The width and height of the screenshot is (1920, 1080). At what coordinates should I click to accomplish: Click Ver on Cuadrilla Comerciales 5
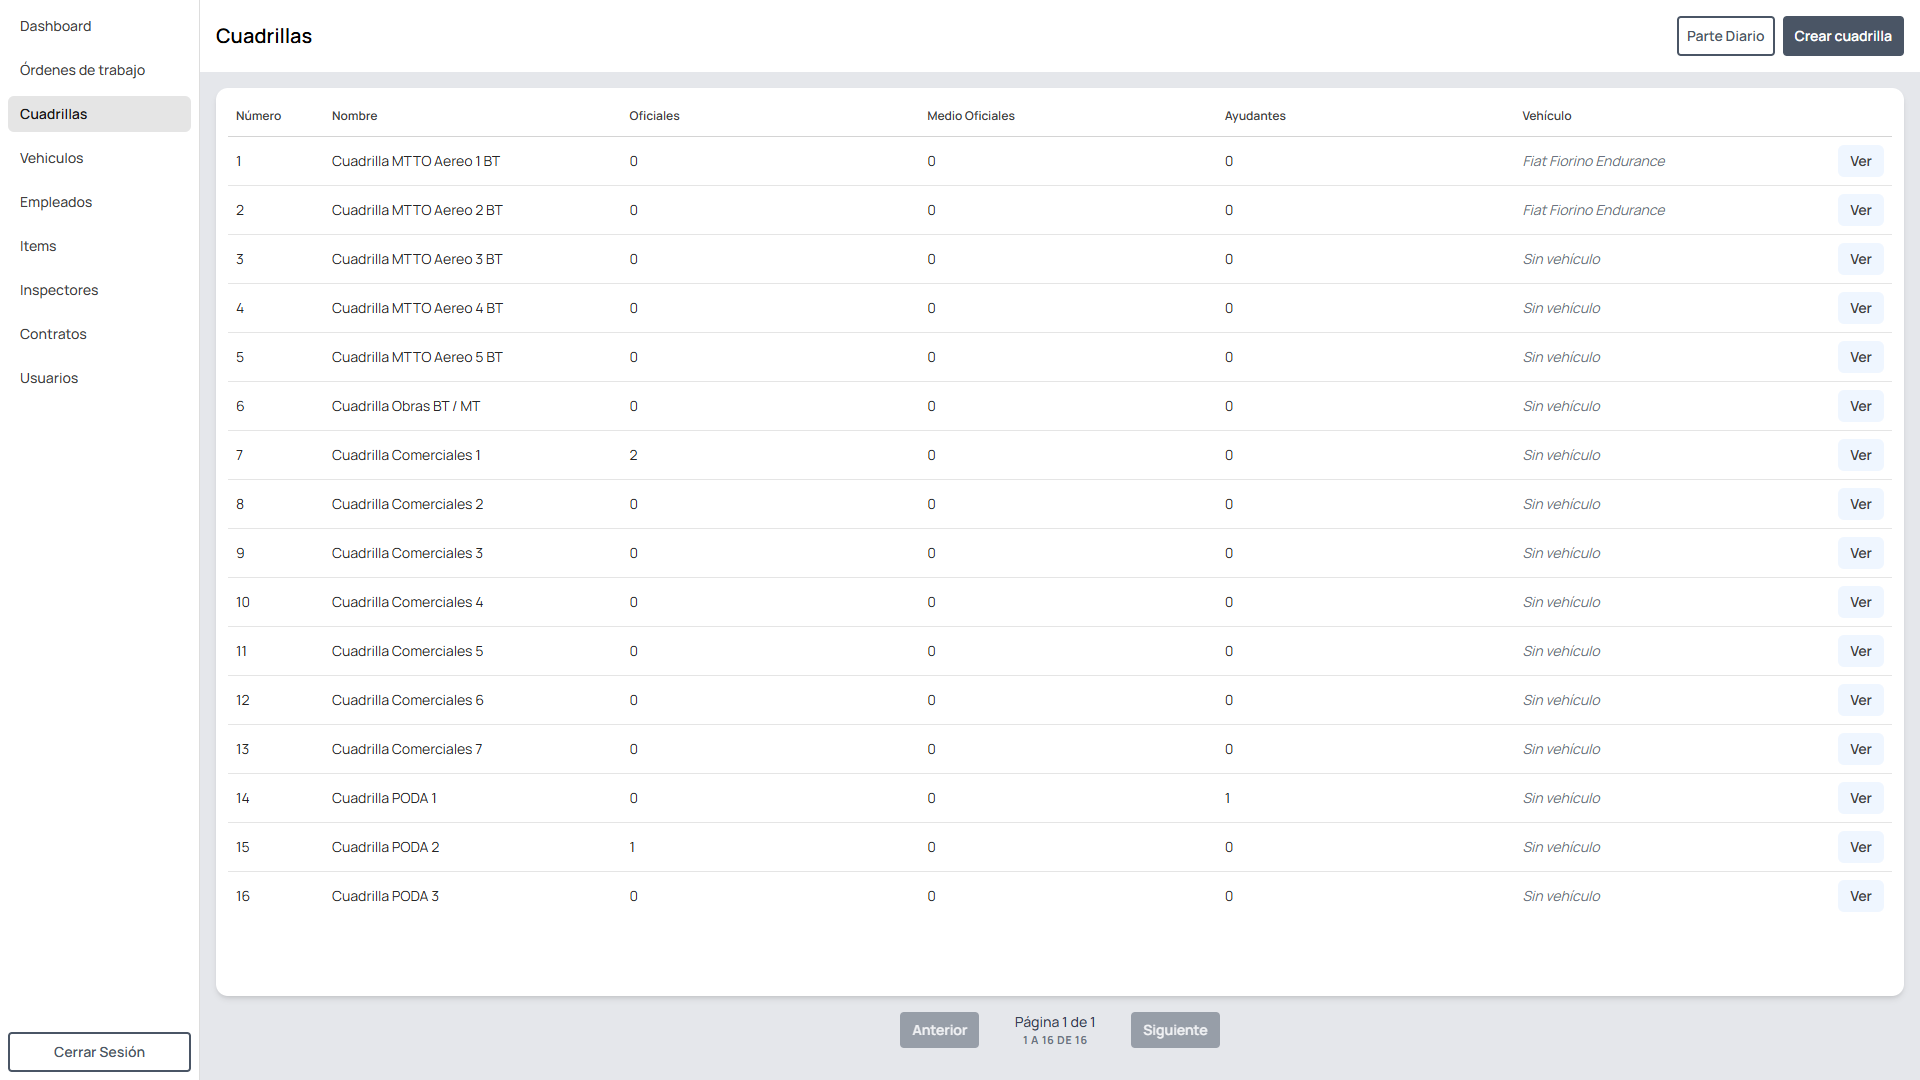(x=1860, y=651)
